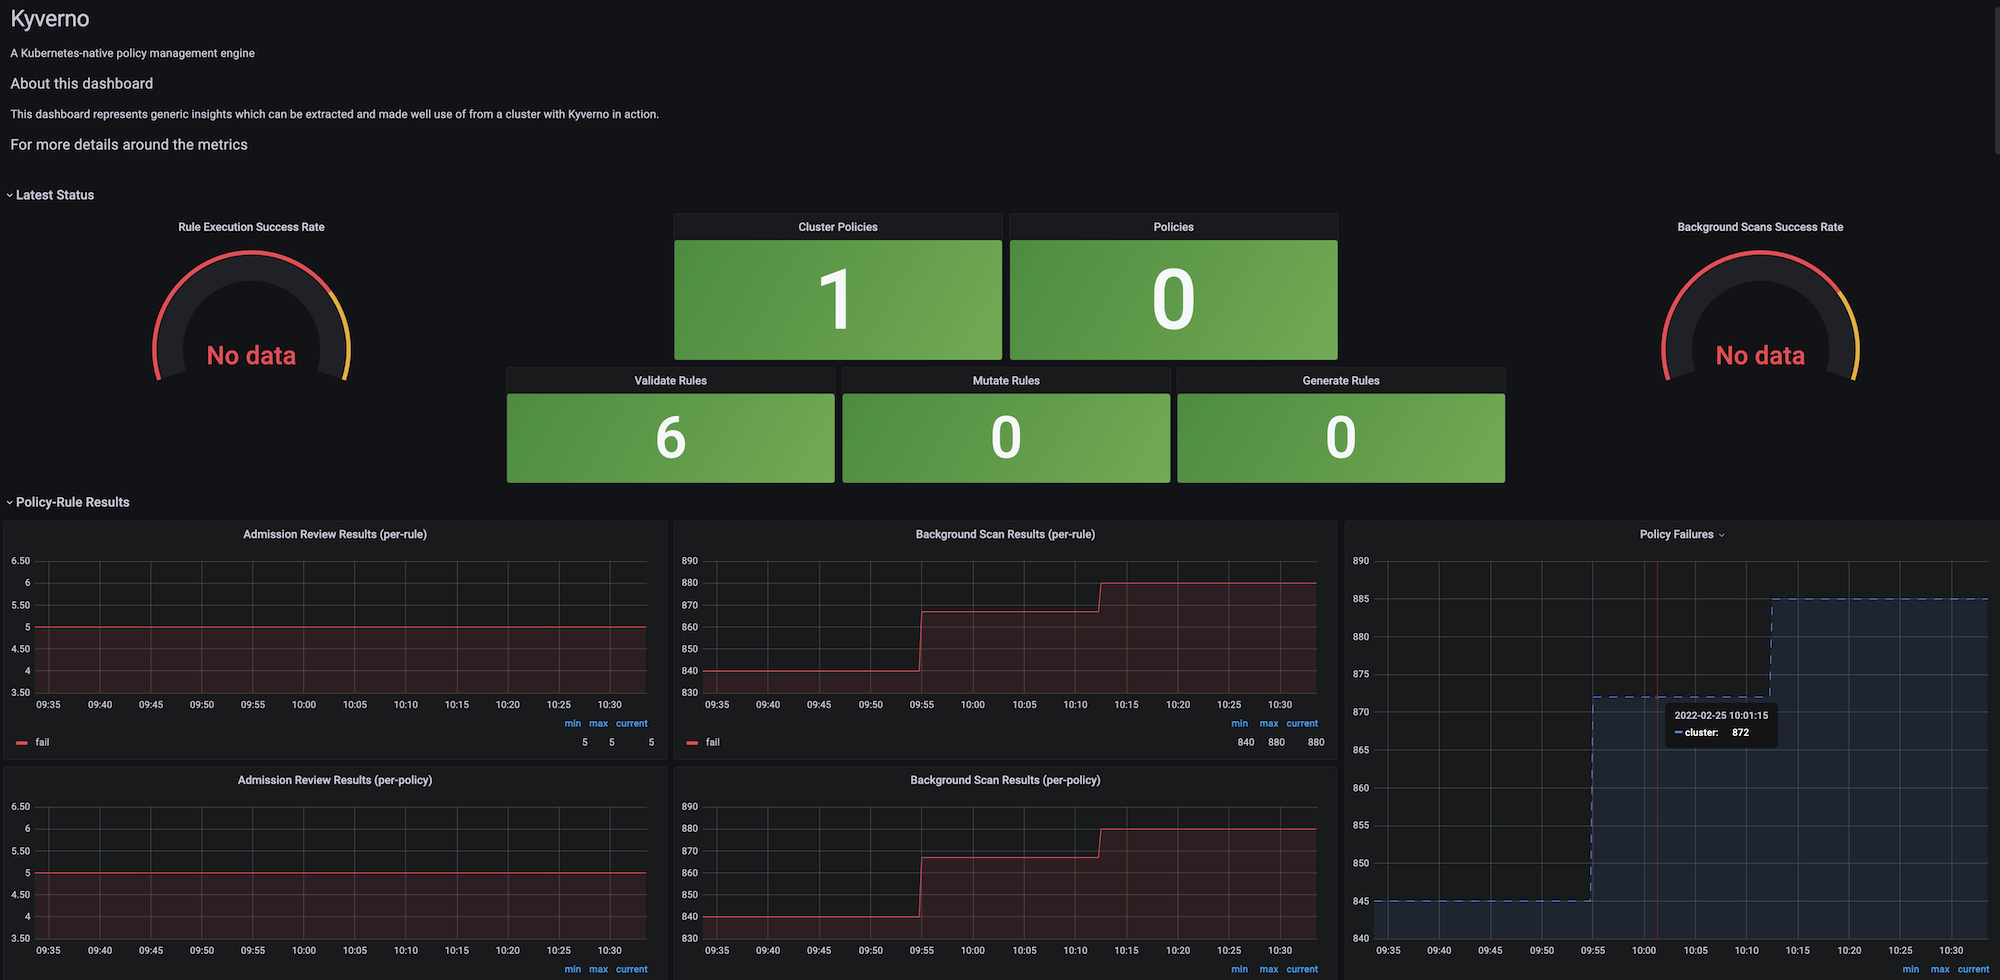Open the Rule Execution Success Rate panel title menu
The image size is (2000, 980).
[251, 227]
